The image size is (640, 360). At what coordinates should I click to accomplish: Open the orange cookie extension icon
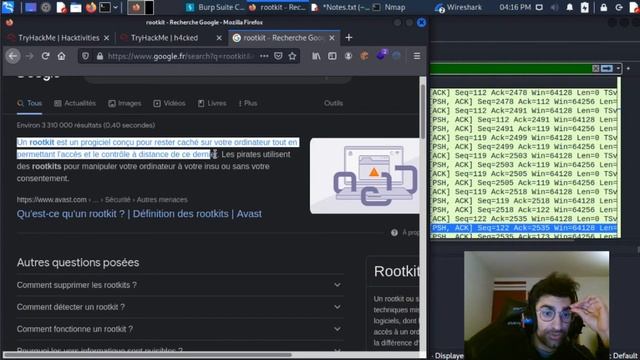pyautogui.click(x=364, y=56)
